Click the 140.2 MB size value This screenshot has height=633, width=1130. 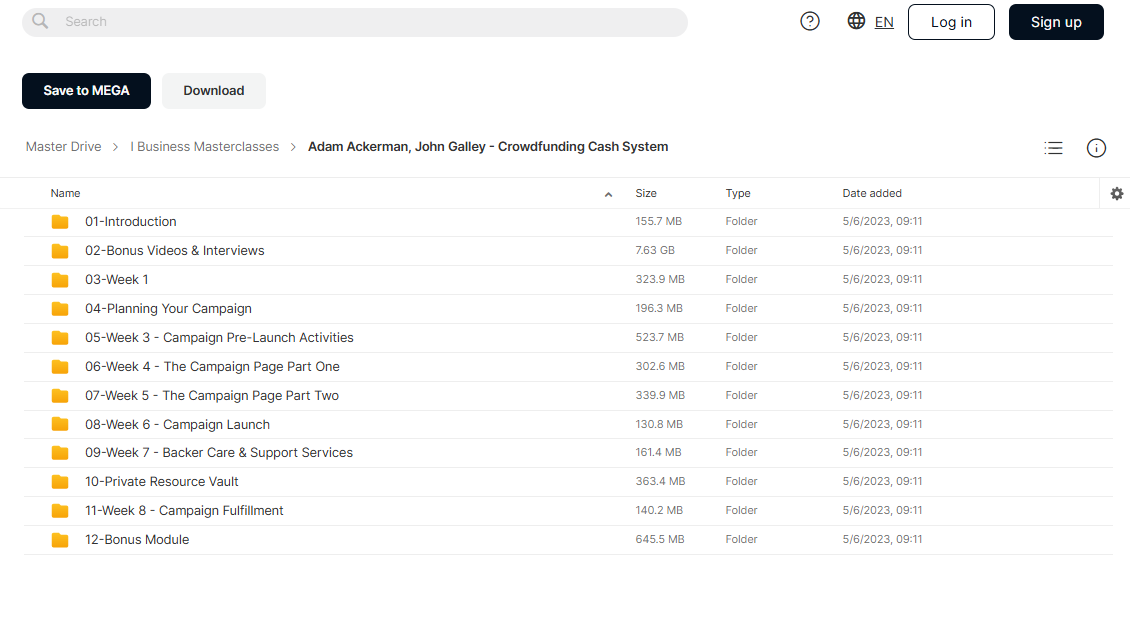659,510
